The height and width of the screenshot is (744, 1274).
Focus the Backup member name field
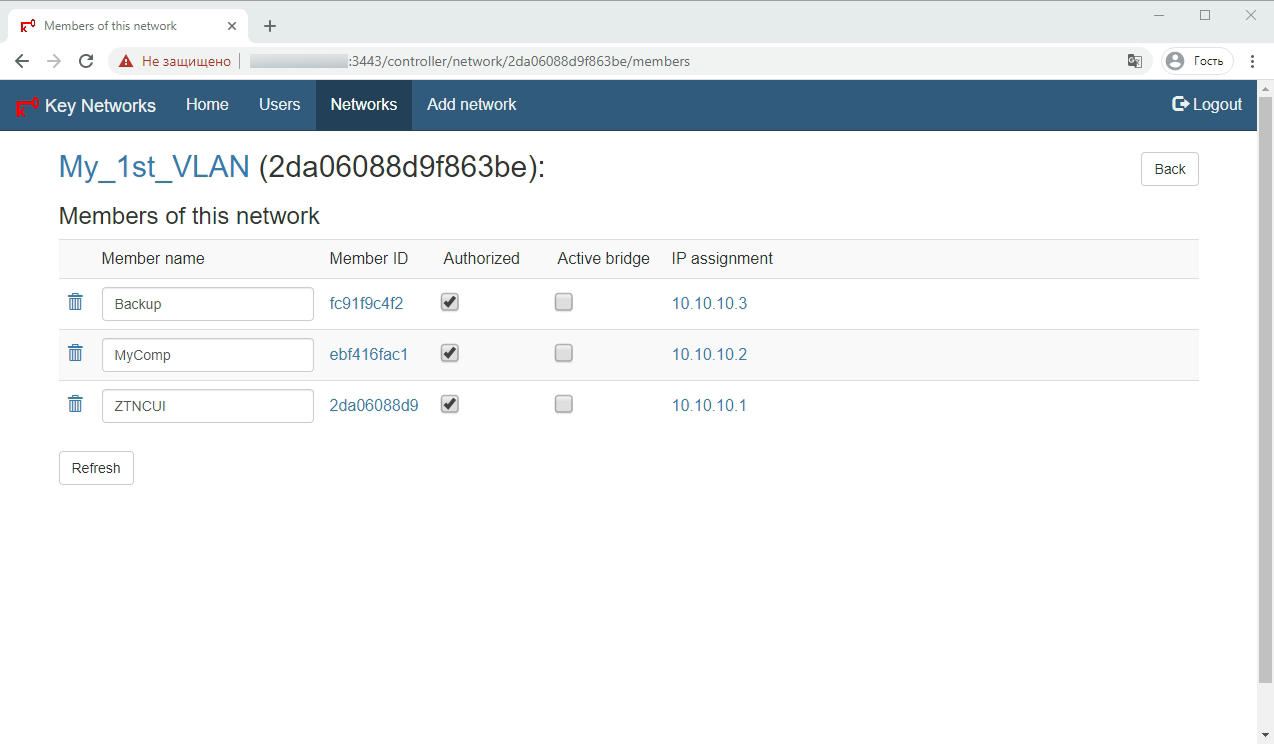(208, 304)
